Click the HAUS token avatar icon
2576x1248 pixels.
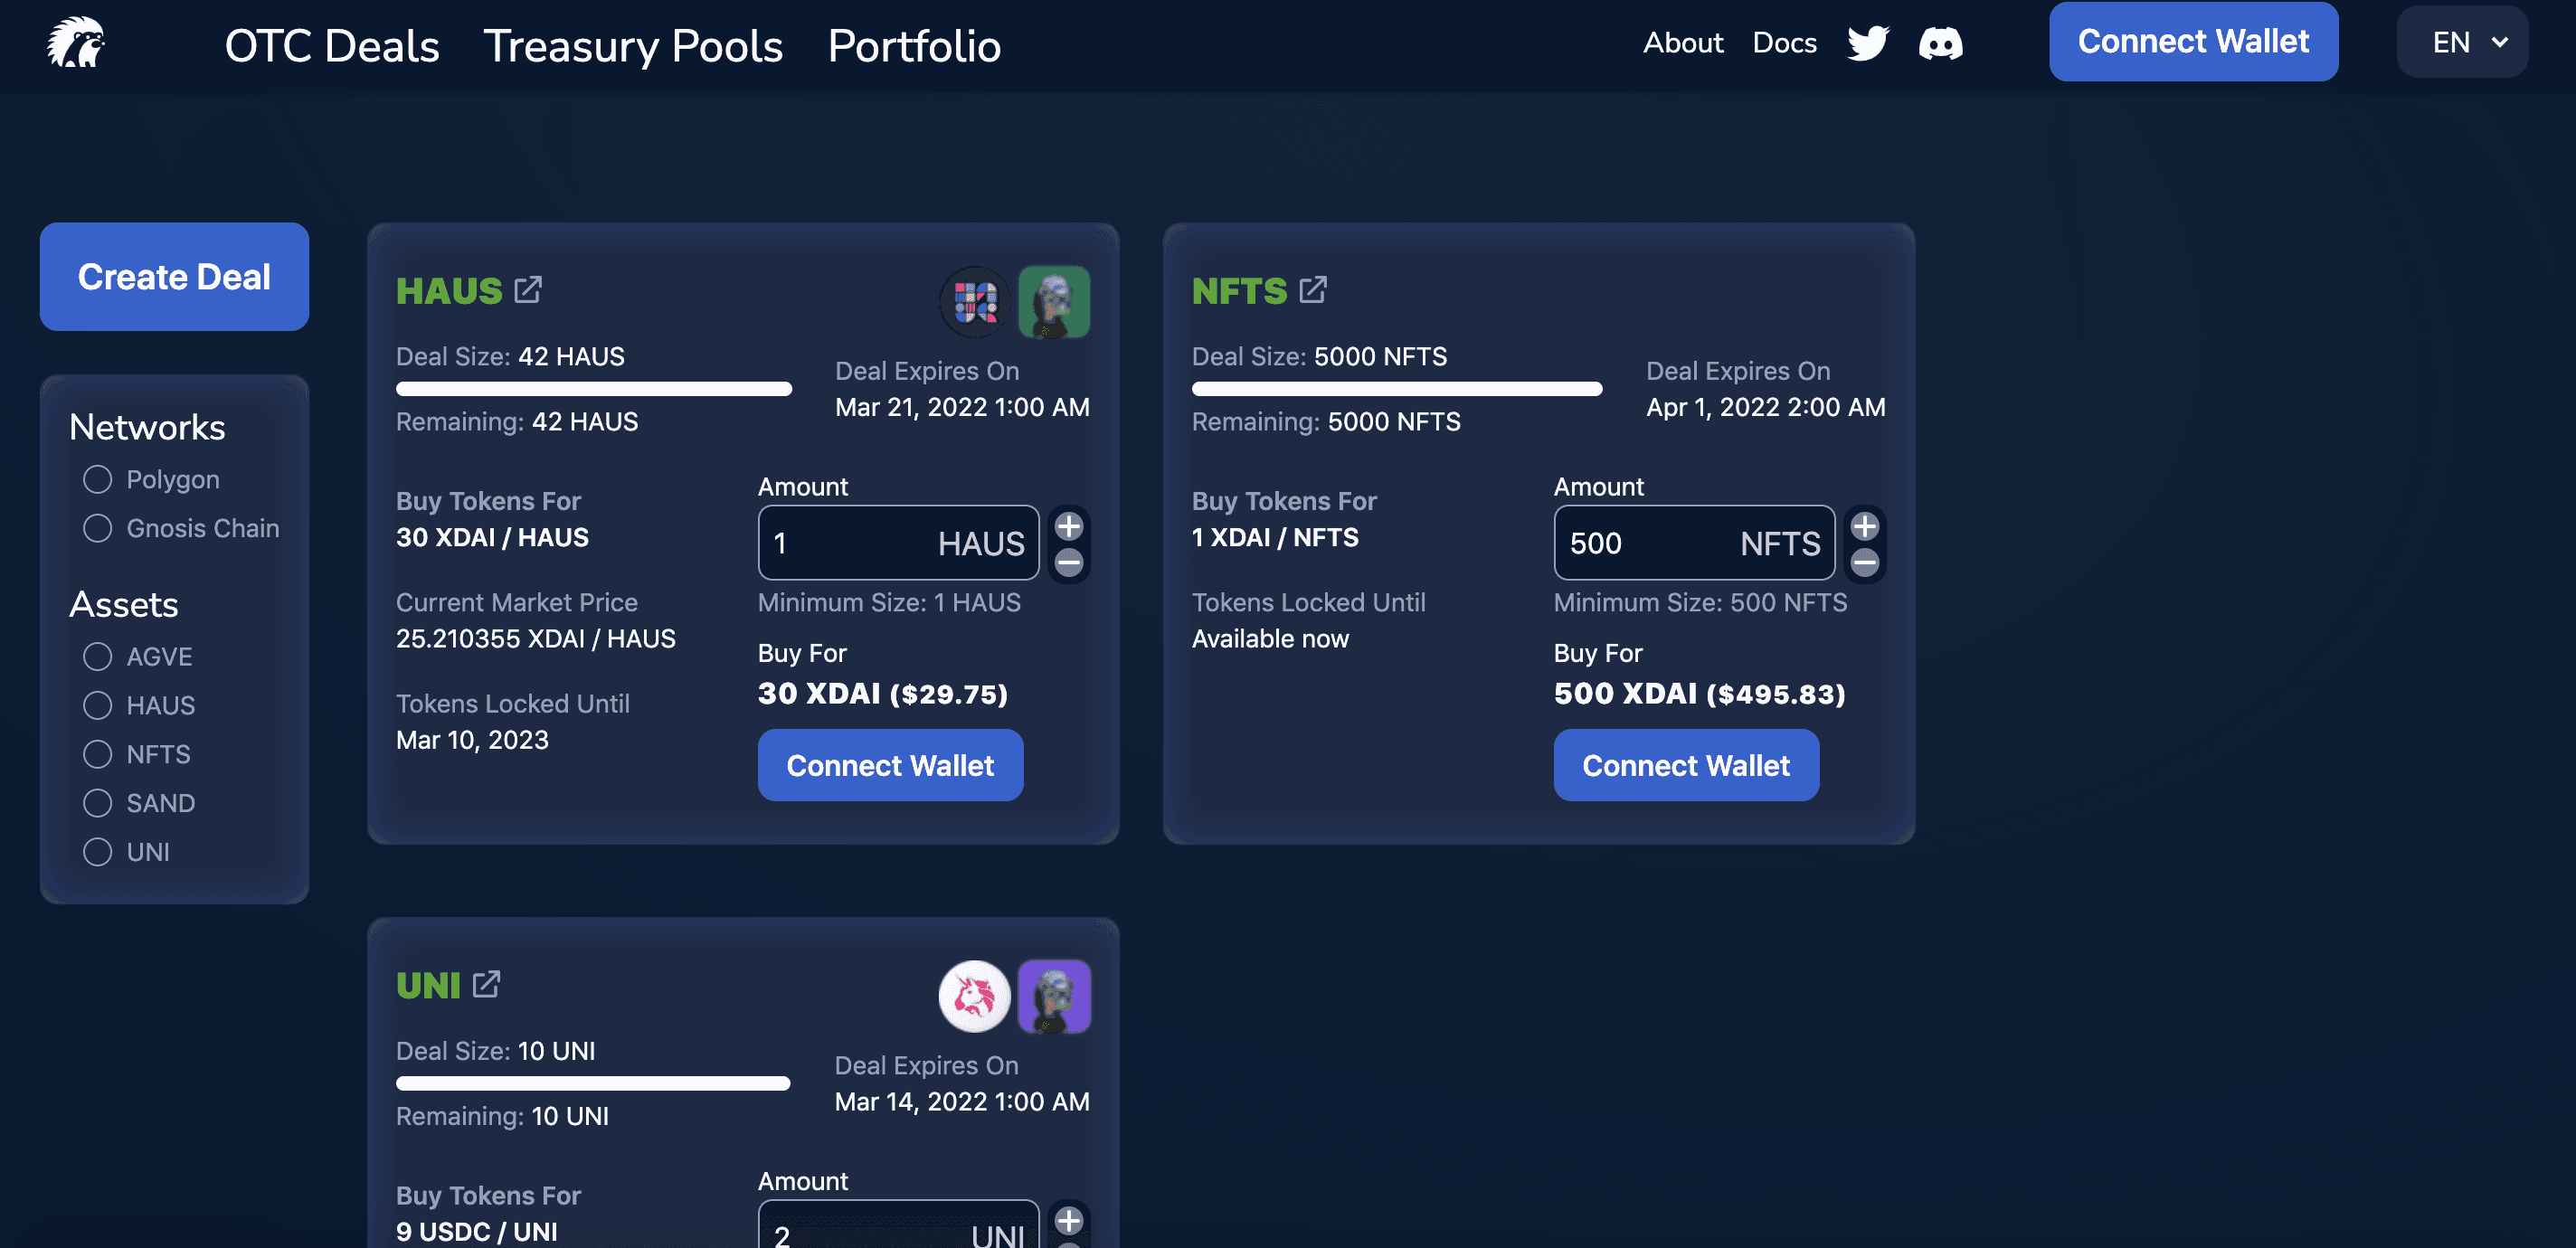pos(974,301)
